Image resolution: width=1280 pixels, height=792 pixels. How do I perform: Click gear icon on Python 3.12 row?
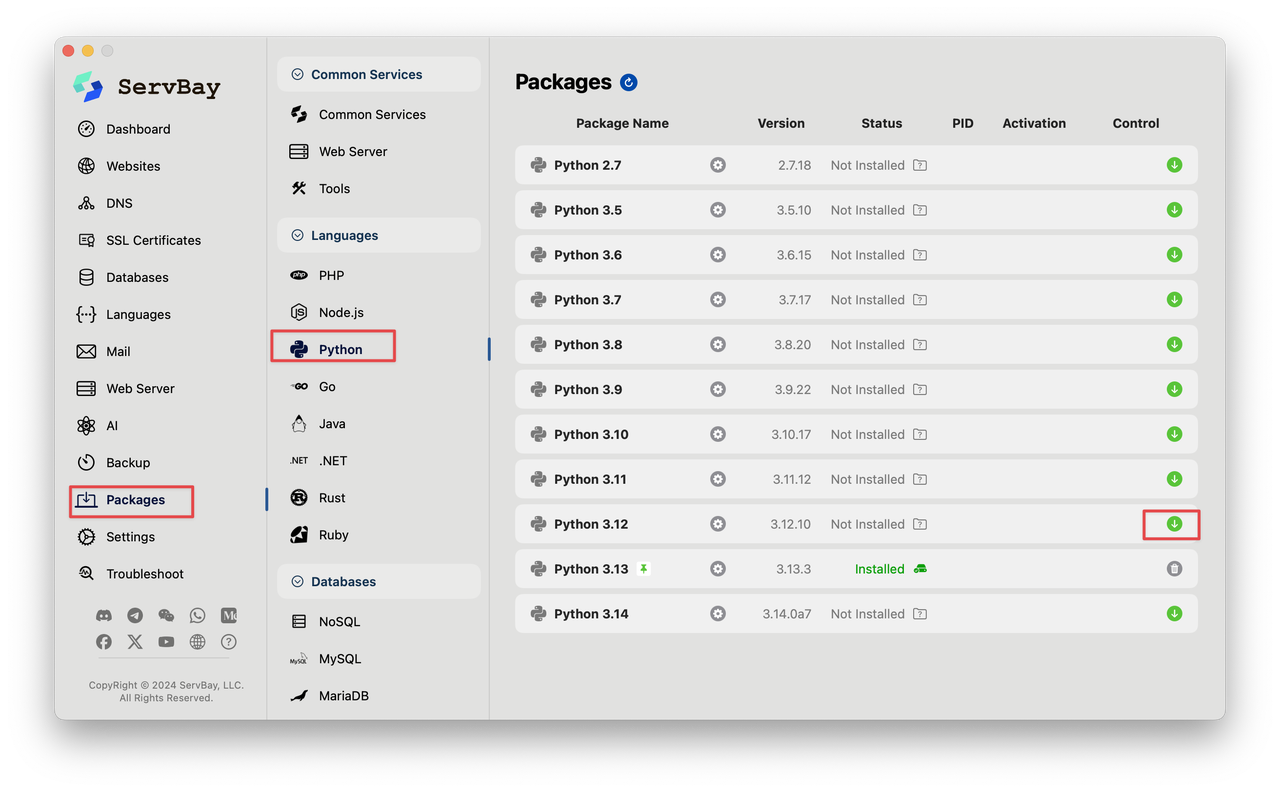[x=718, y=524]
